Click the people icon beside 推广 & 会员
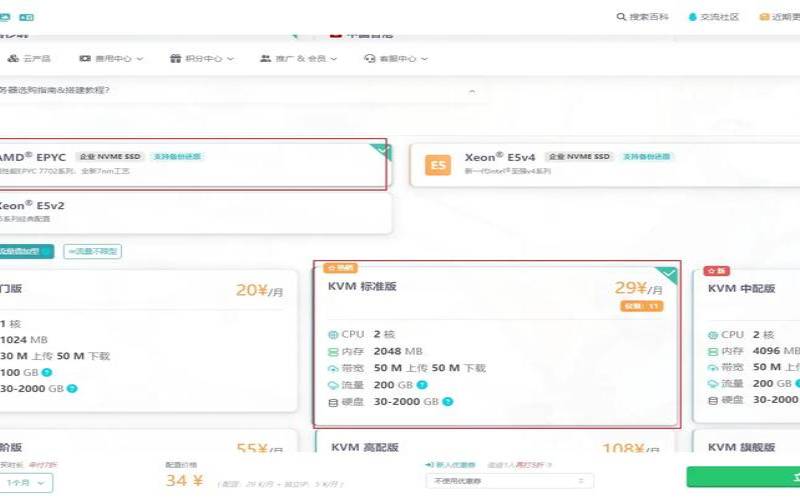Image resolution: width=800 pixels, height=500 pixels. 265,59
